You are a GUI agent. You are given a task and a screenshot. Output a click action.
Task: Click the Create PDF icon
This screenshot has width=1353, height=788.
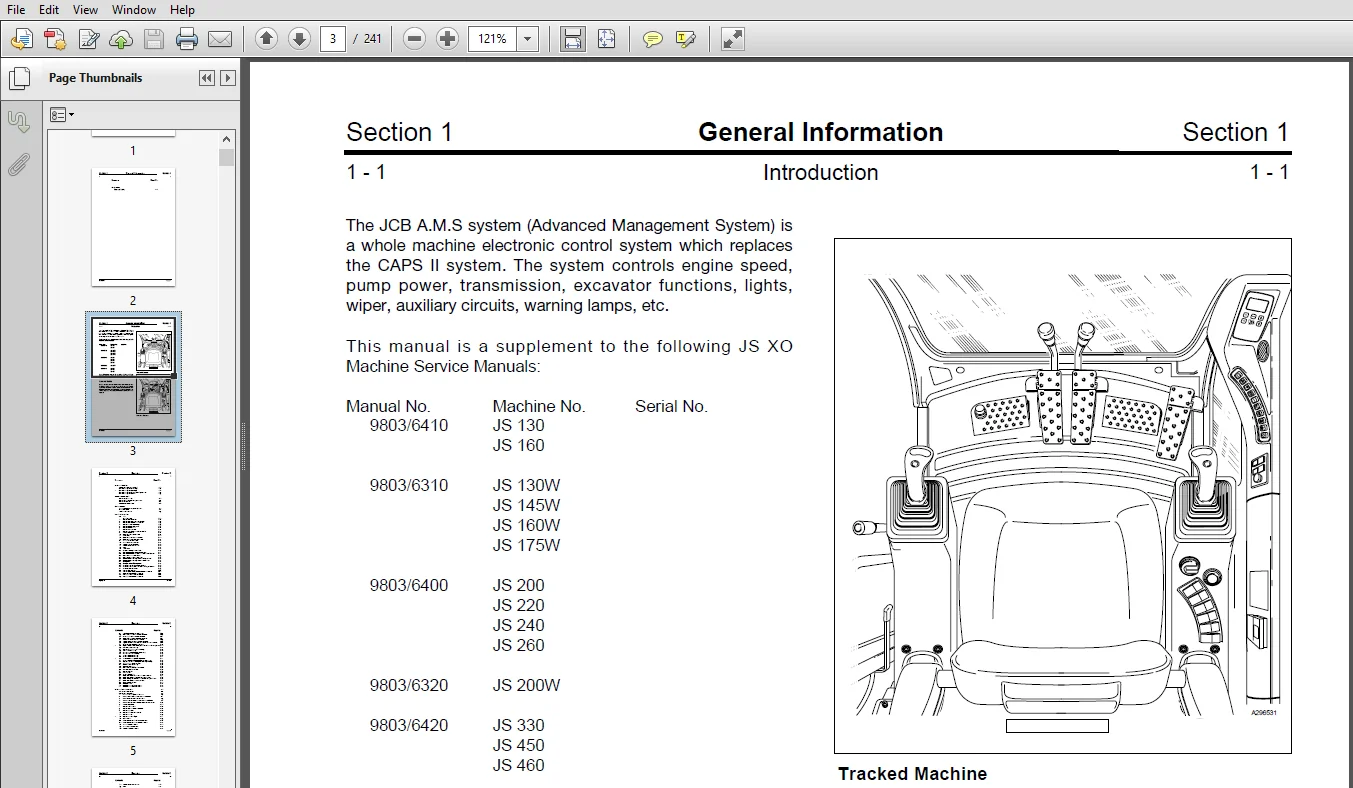[55, 40]
